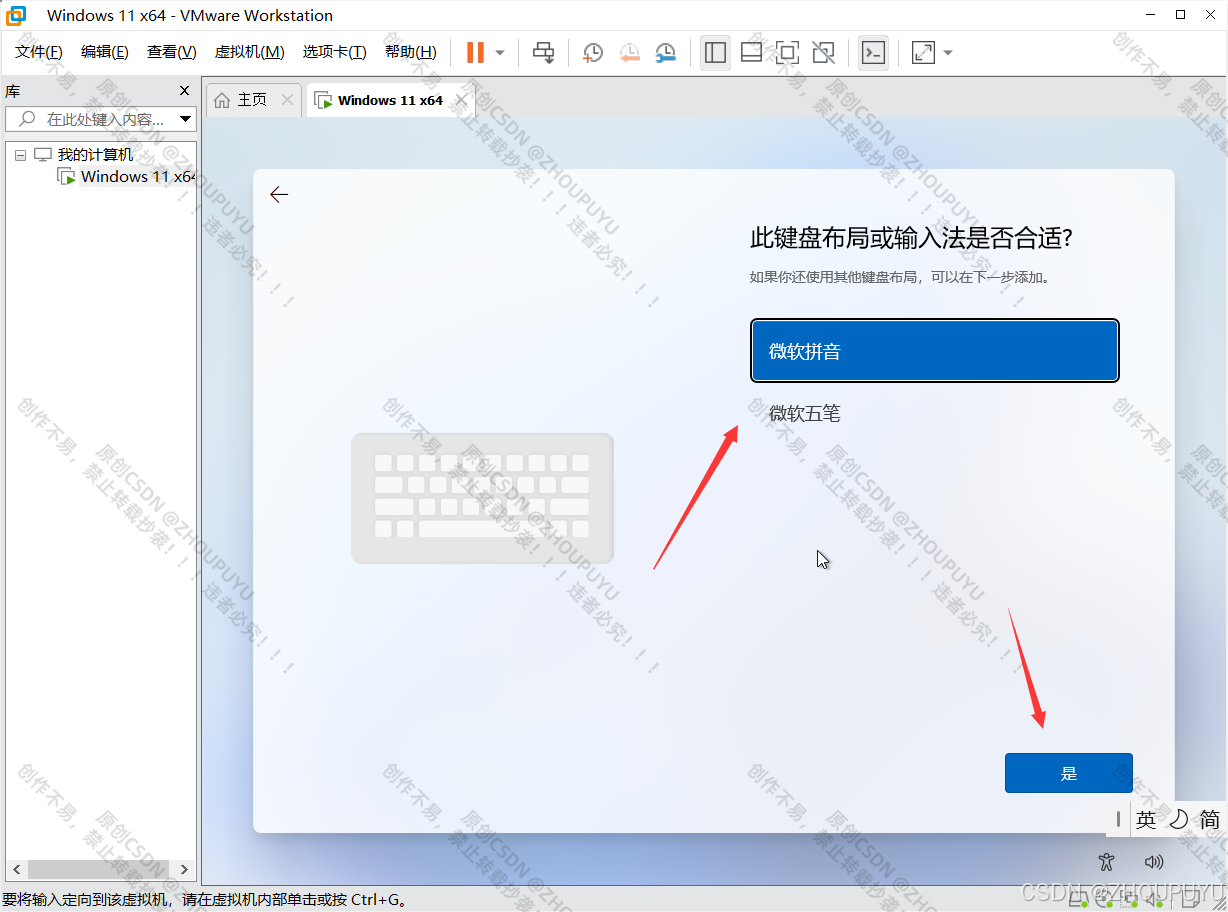This screenshot has width=1228, height=912.
Task: Open the power options dropdown beside the pause icon
Action: 500,53
